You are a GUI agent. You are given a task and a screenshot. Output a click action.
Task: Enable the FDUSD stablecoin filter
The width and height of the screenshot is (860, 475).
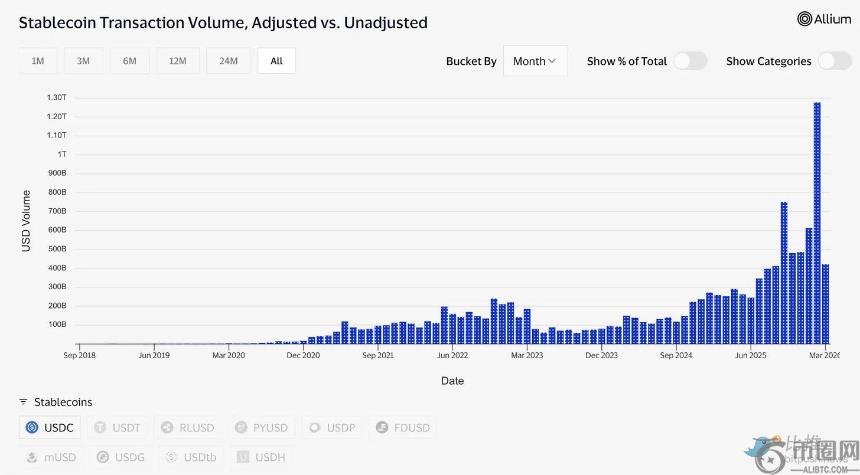(x=402, y=427)
